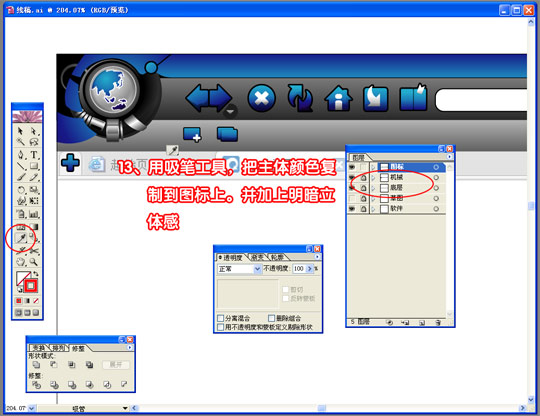The width and height of the screenshot is (540, 416).
Task: Open the blend mode 正常 dropdown
Action: 257,269
